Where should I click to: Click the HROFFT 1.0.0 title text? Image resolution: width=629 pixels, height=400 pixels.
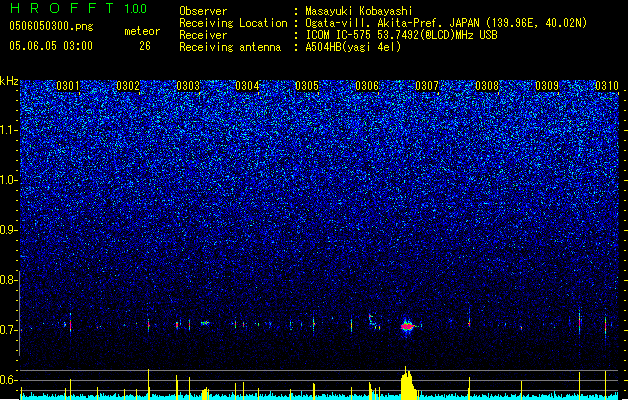coord(79,8)
